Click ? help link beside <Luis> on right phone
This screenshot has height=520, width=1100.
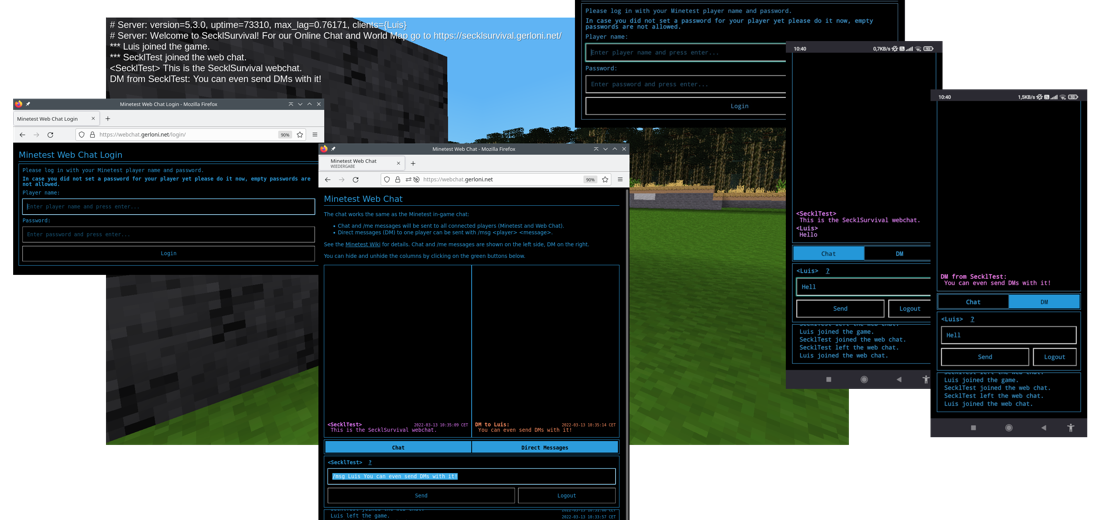pyautogui.click(x=972, y=319)
